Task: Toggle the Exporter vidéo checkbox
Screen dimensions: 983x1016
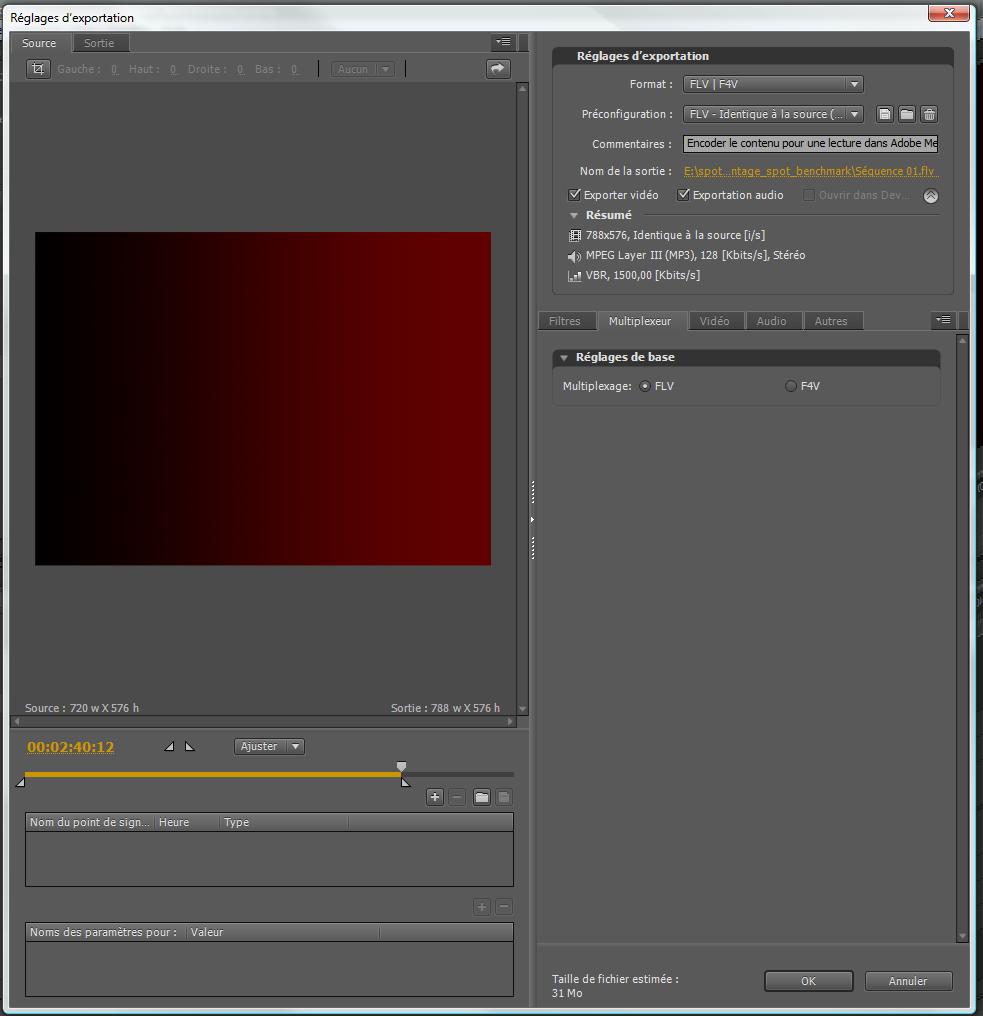Action: (574, 194)
